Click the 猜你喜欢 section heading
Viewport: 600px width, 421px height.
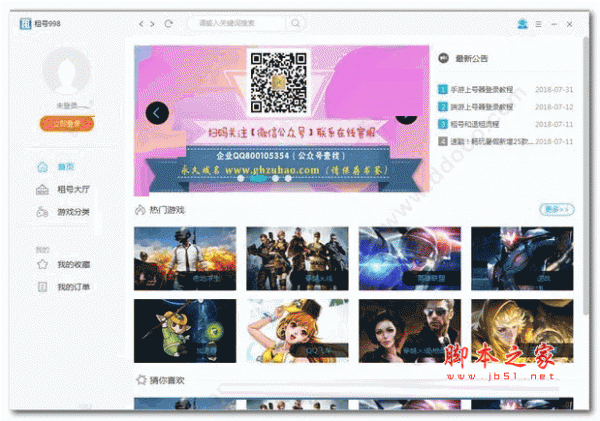tap(167, 380)
